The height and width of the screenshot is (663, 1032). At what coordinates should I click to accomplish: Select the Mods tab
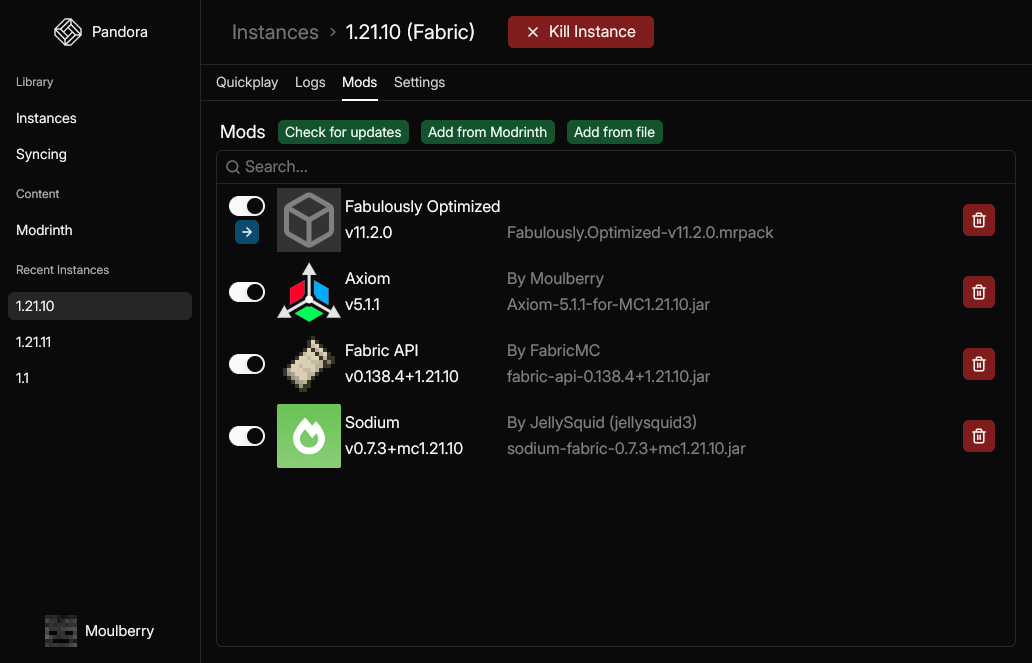click(x=359, y=82)
